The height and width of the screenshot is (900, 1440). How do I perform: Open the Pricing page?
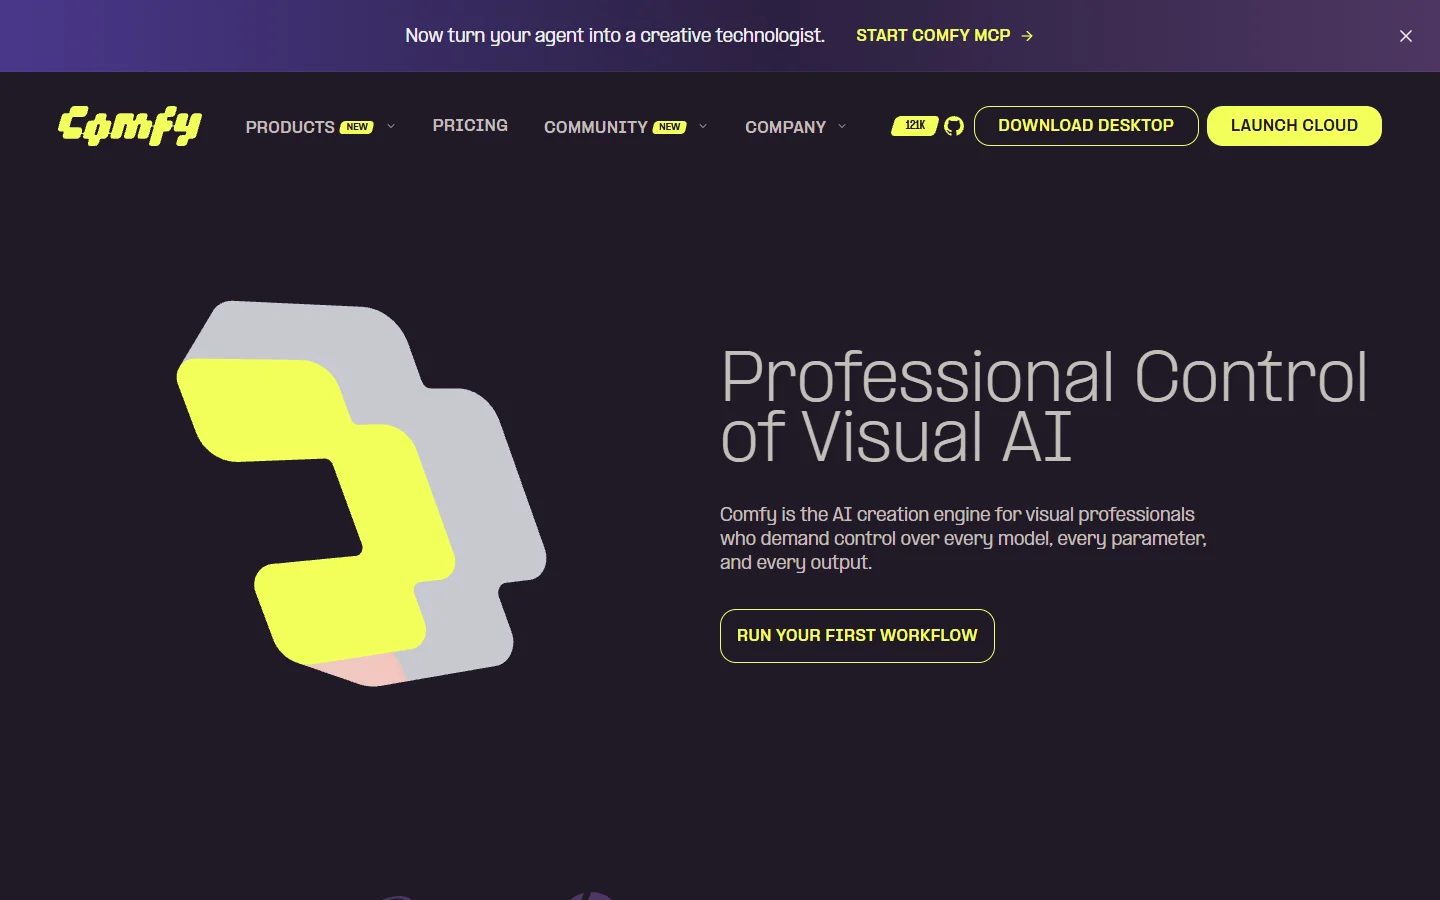click(x=470, y=126)
